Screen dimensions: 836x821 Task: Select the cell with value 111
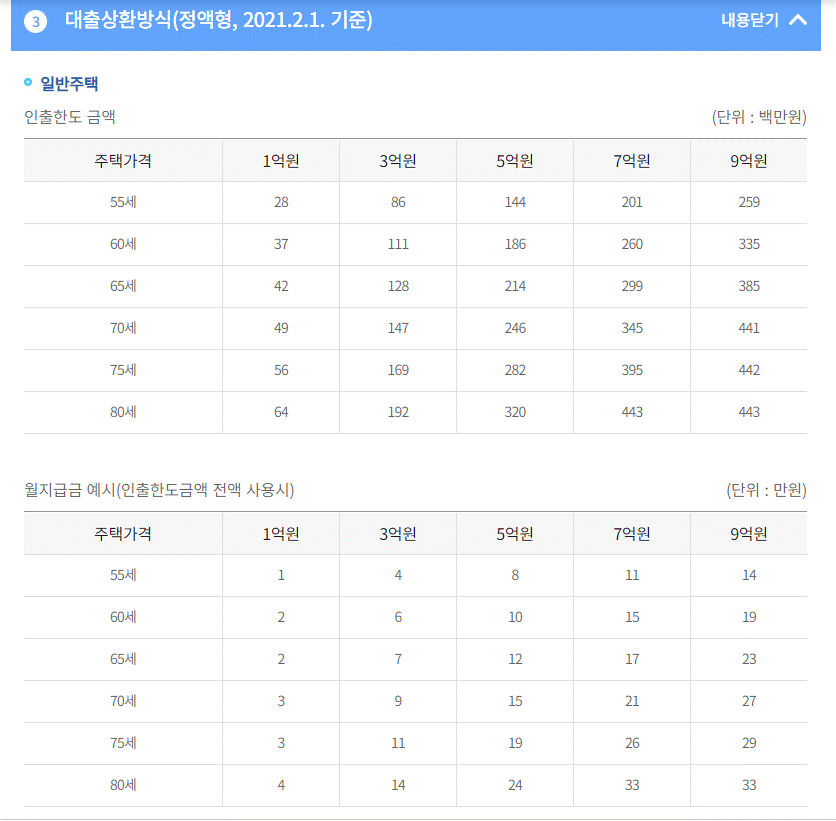tap(398, 244)
